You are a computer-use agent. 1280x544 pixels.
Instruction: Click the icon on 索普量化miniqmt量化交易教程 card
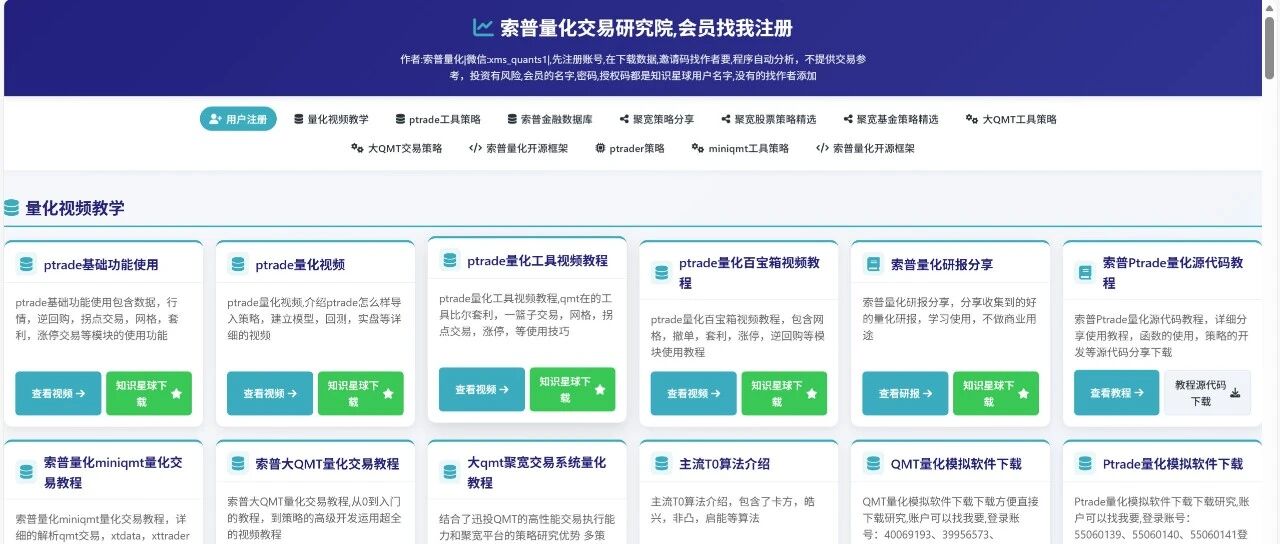(x=26, y=472)
